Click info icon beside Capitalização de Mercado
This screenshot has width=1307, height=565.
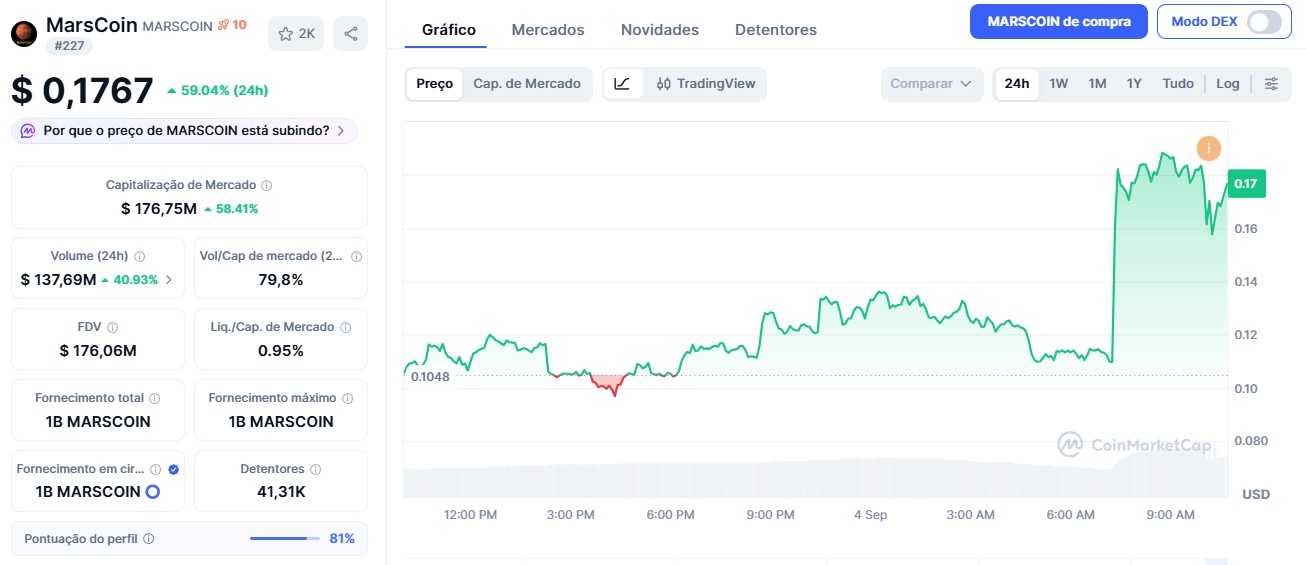[x=267, y=185]
